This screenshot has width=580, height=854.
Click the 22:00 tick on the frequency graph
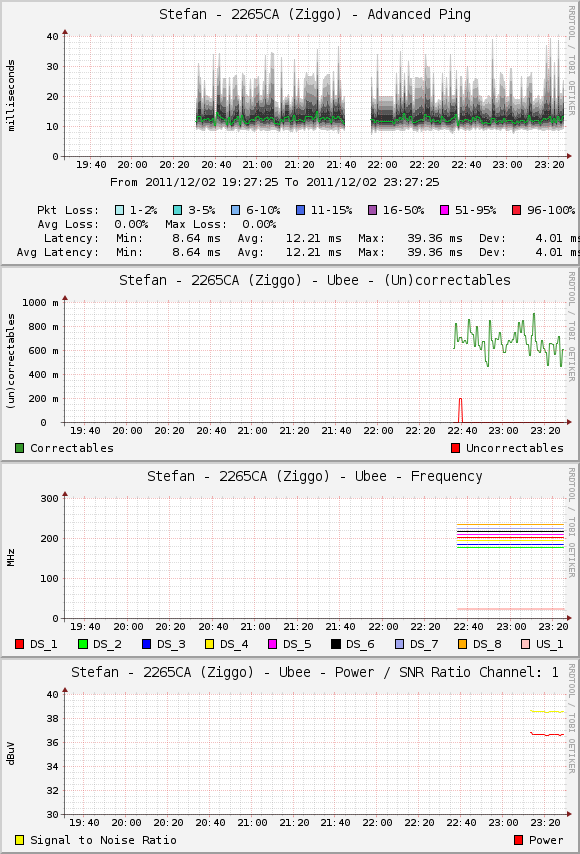383,626
